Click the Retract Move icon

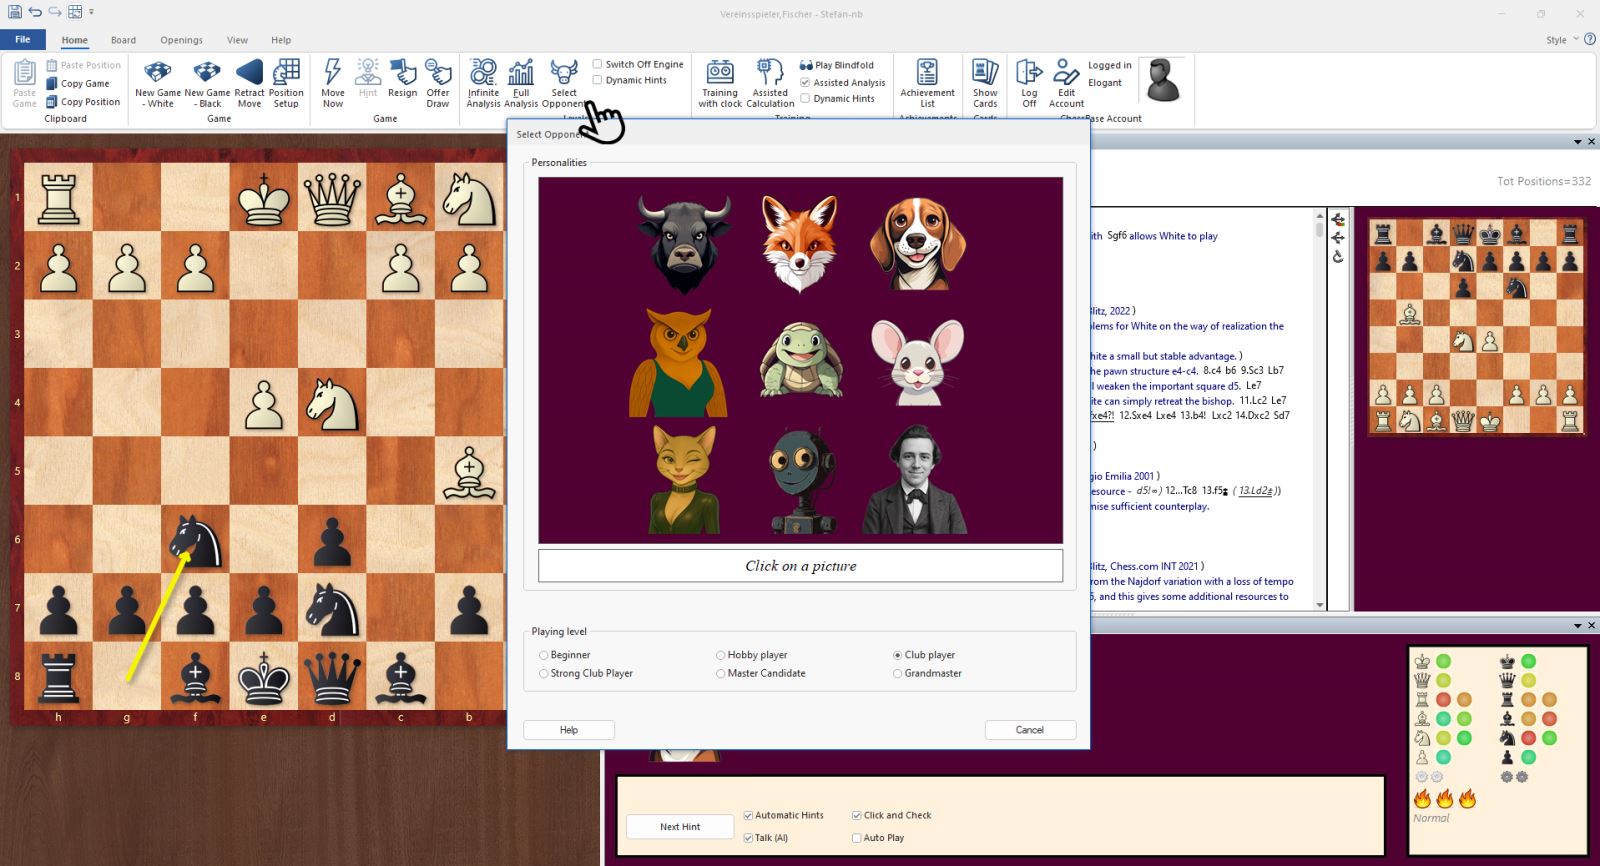[249, 82]
